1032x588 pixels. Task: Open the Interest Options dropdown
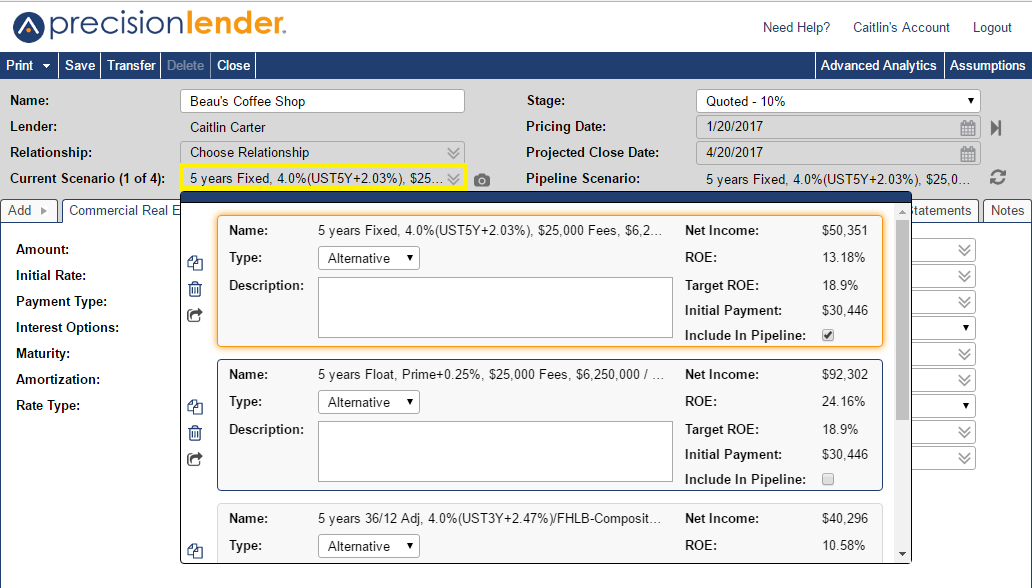(x=966, y=328)
